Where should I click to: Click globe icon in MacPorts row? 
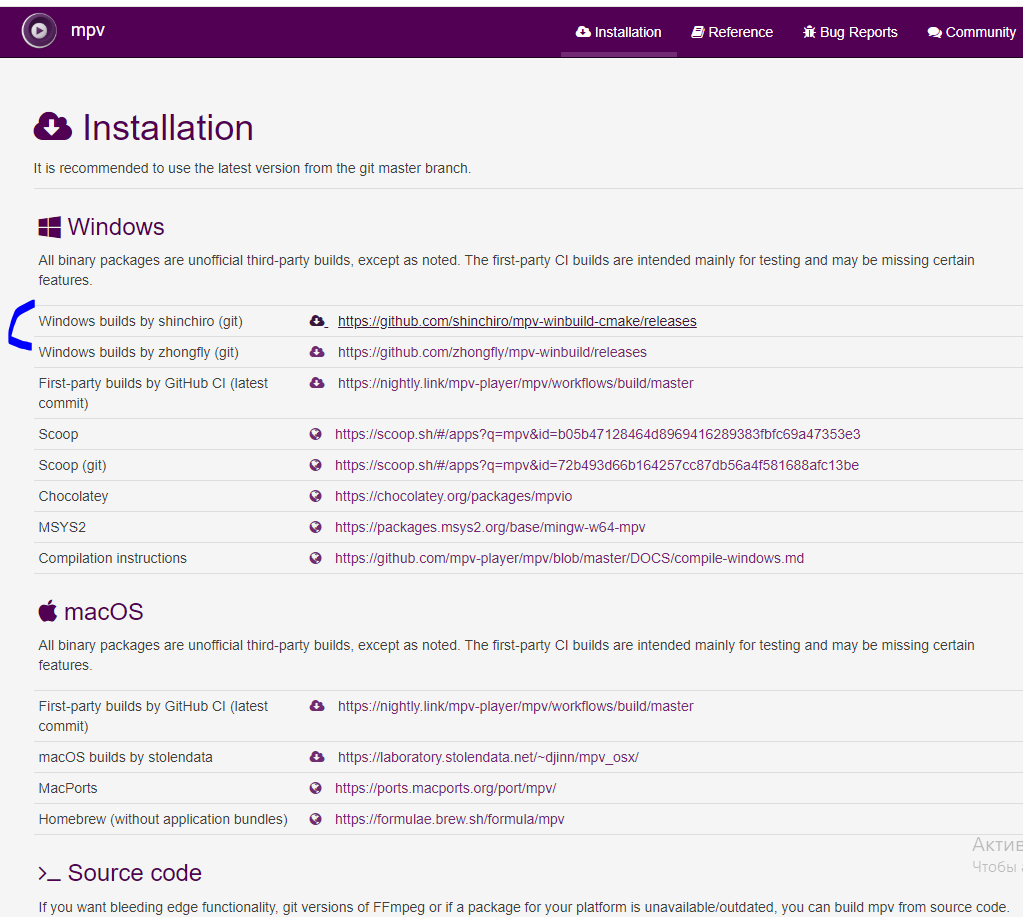tap(316, 788)
